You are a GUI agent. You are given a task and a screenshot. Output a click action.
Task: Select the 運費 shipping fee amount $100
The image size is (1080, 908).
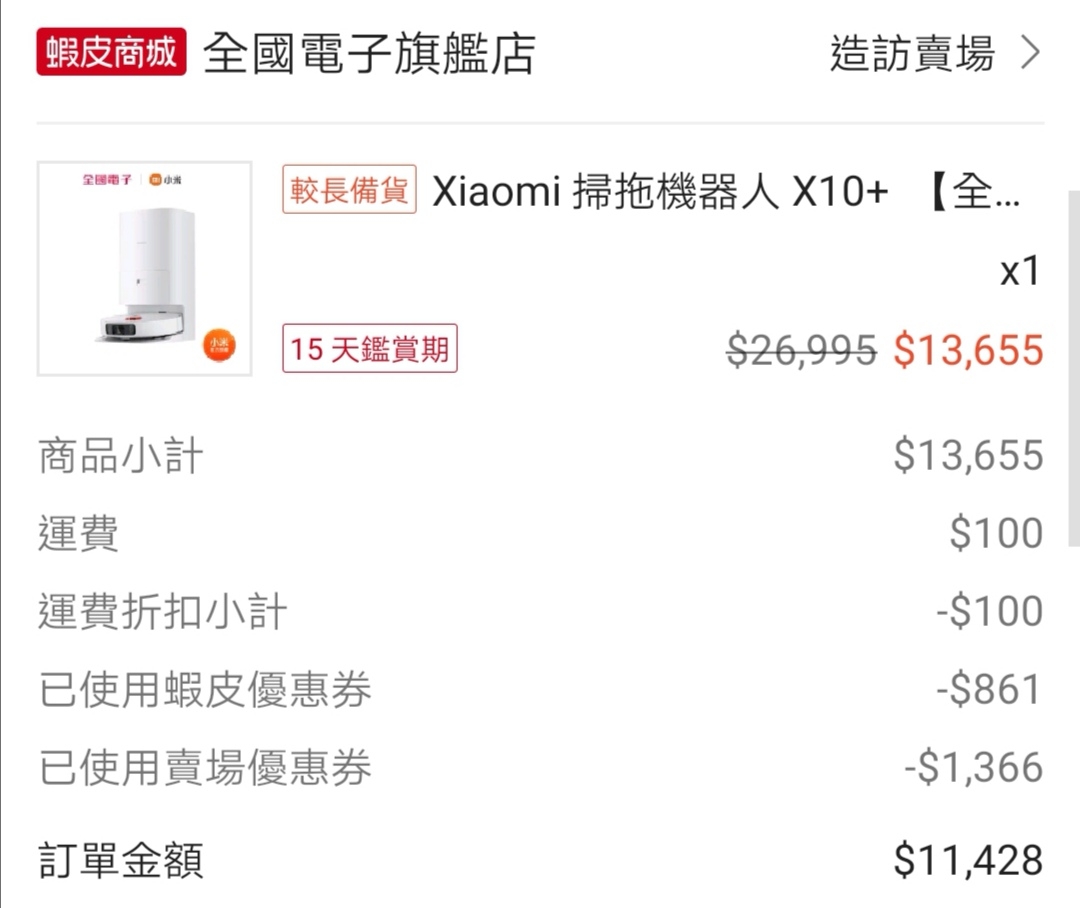996,534
